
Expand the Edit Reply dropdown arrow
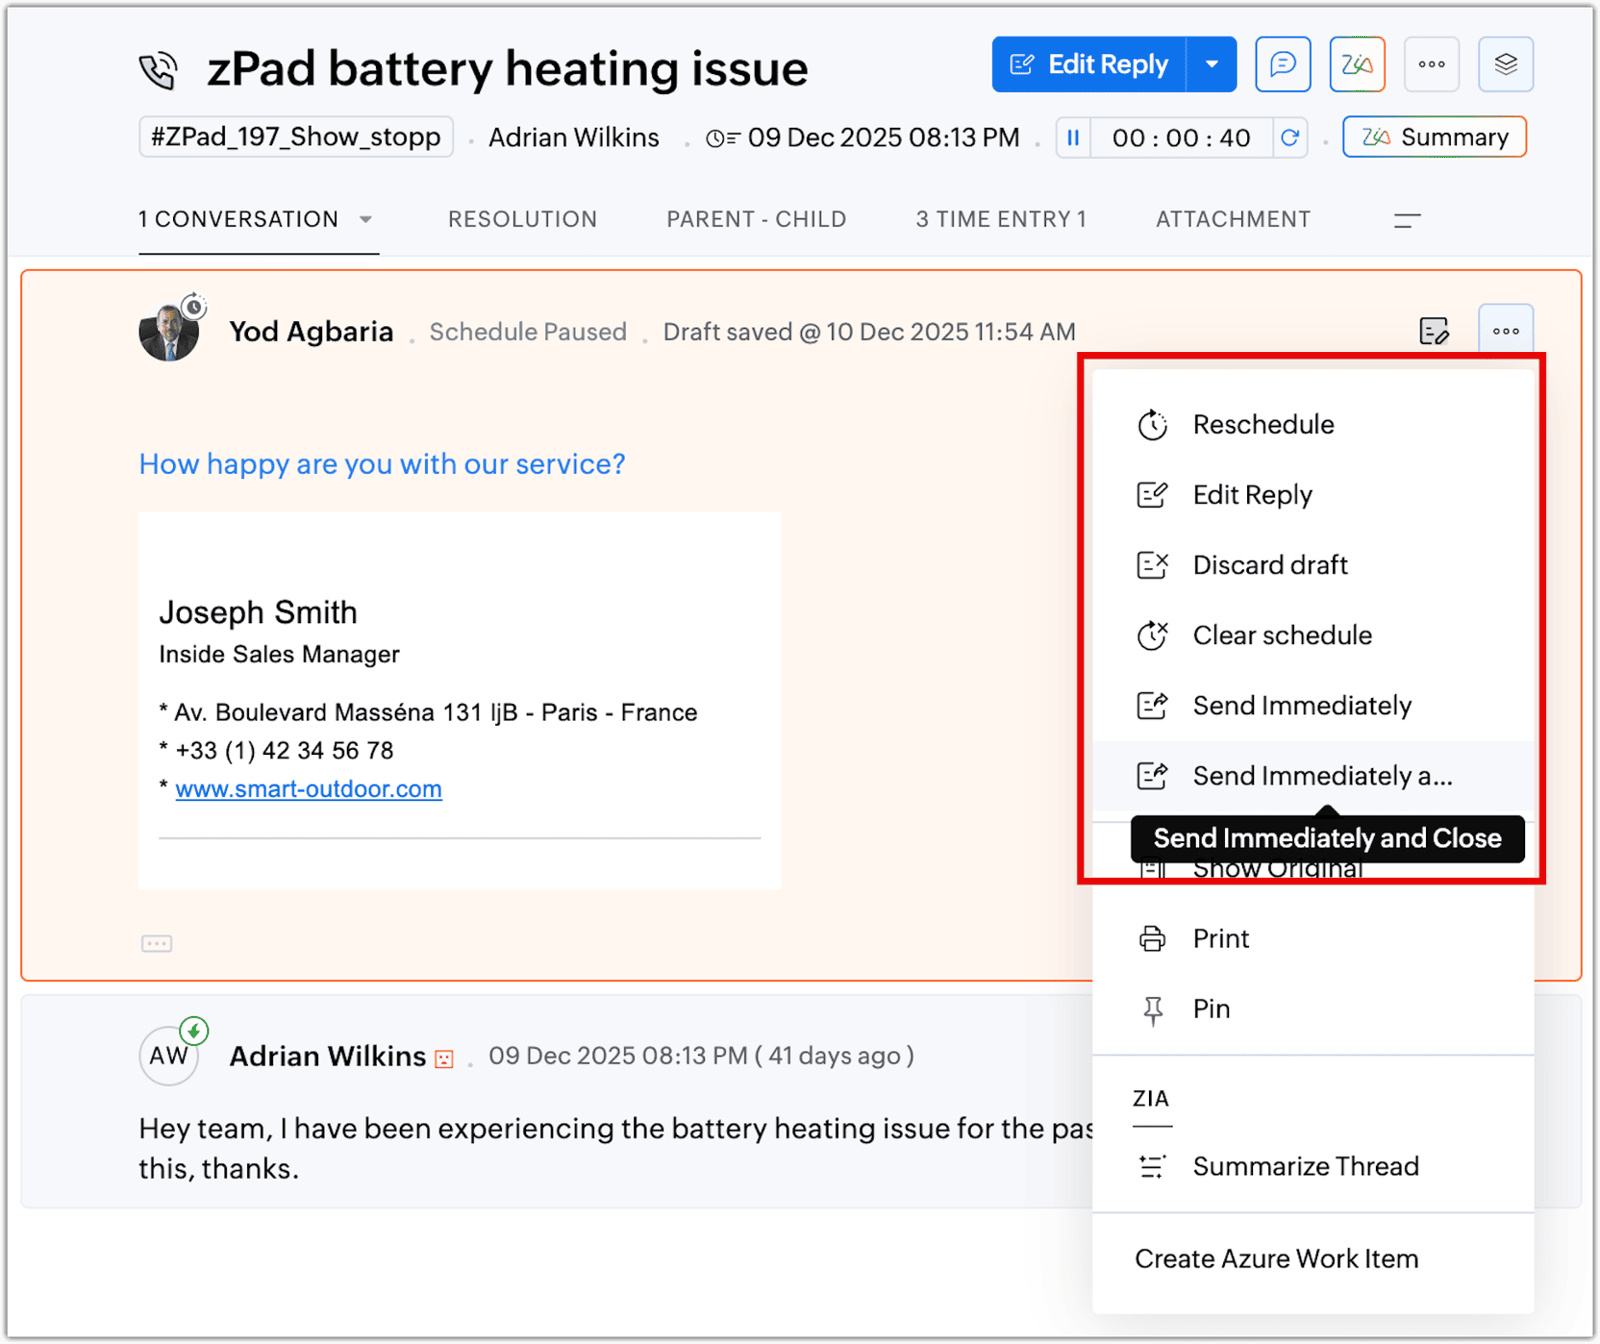[1212, 65]
